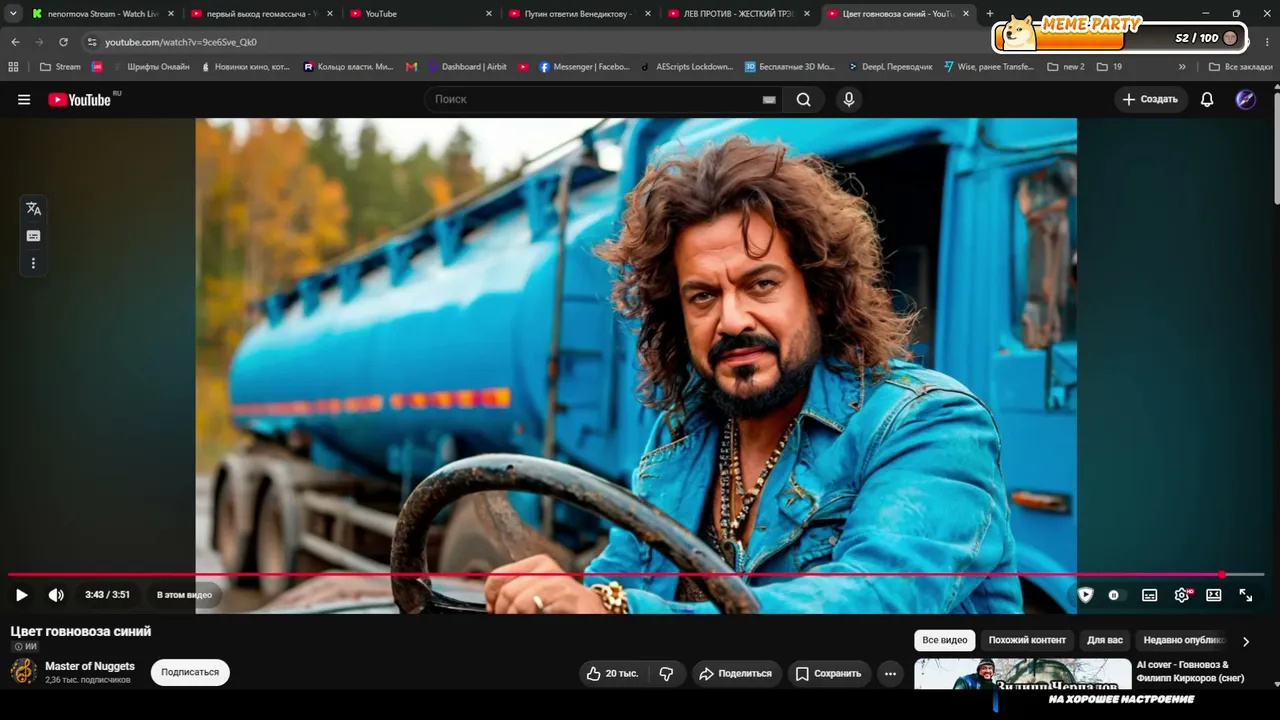This screenshot has width=1280, height=720.
Task: Open the Messenger | Facebook bookmark
Action: tap(585, 67)
